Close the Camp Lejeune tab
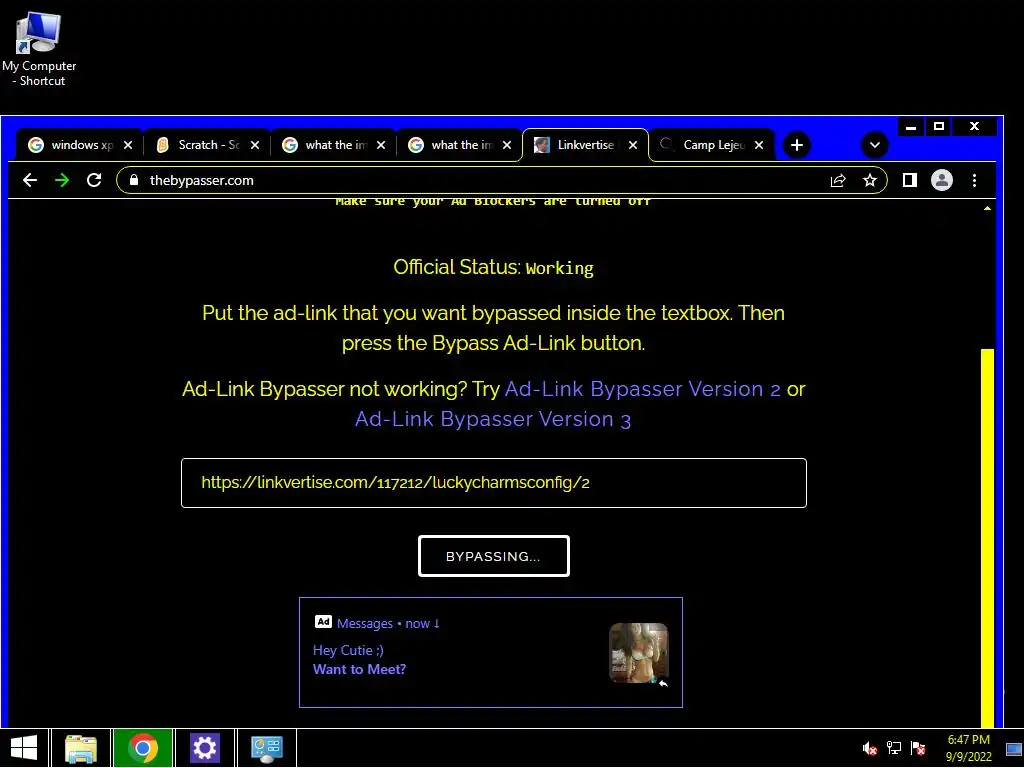Viewport: 1024px width, 768px height. pyautogui.click(x=759, y=145)
